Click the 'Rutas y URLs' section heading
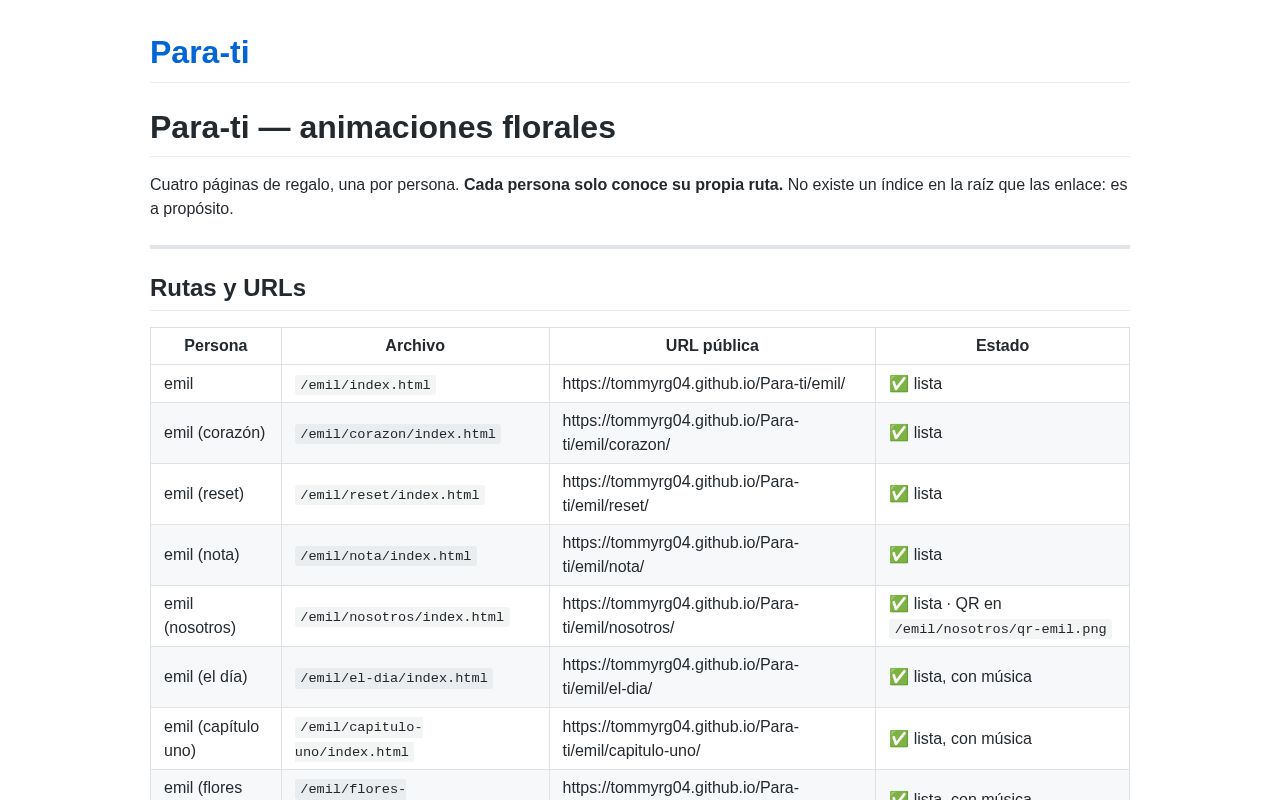 (228, 288)
